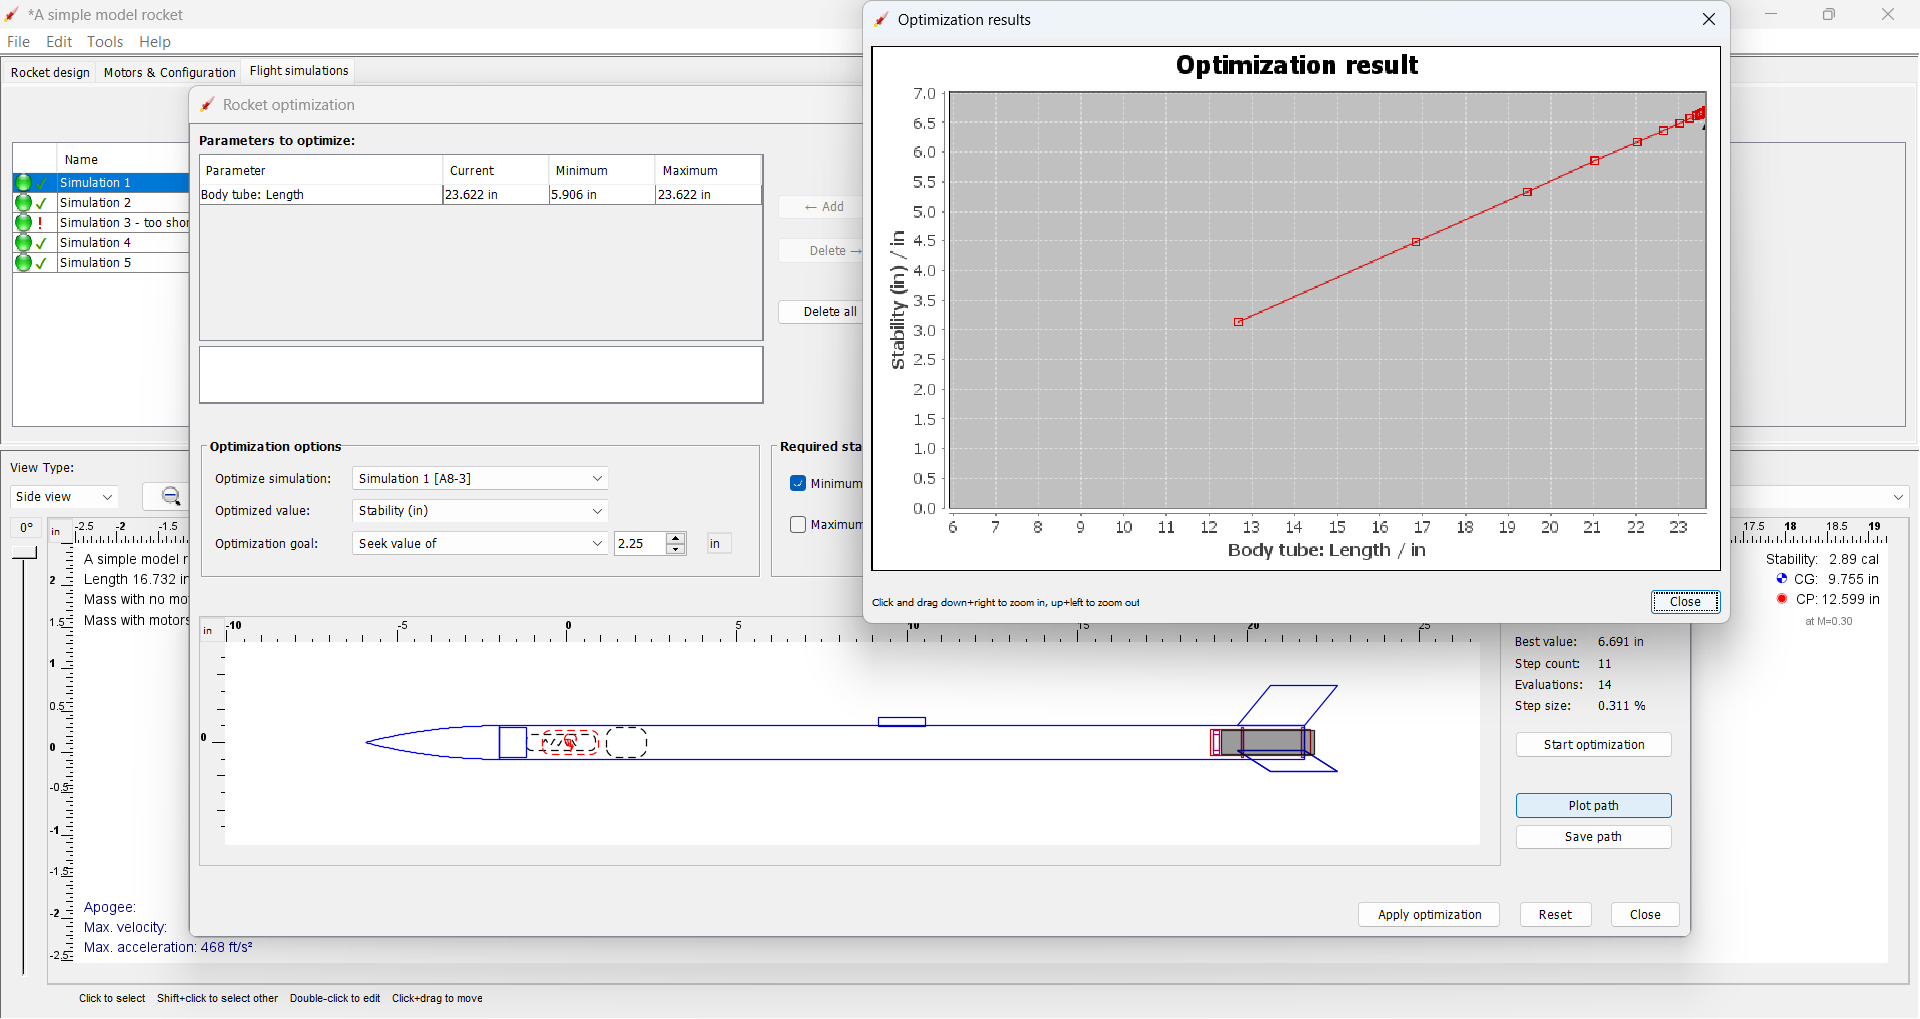Image resolution: width=1920 pixels, height=1019 pixels.
Task: Click the red CP indicator icon
Action: point(1783,599)
